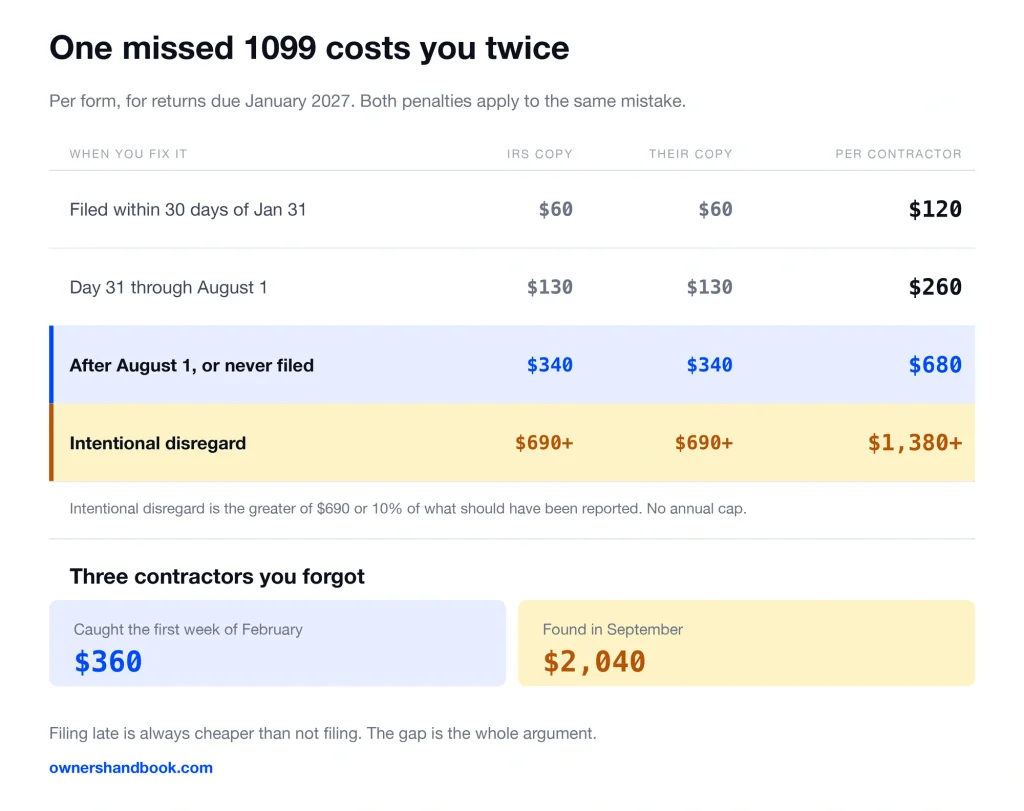Click the $260 per contractor total

[935, 287]
